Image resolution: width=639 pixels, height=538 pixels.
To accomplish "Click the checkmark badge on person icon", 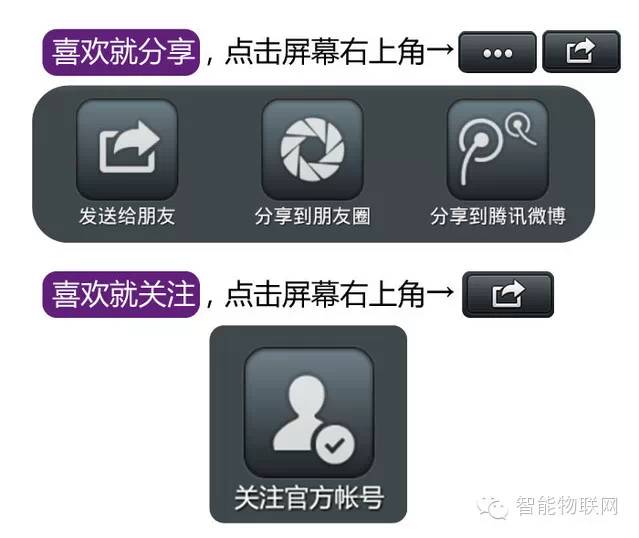I will click(335, 444).
